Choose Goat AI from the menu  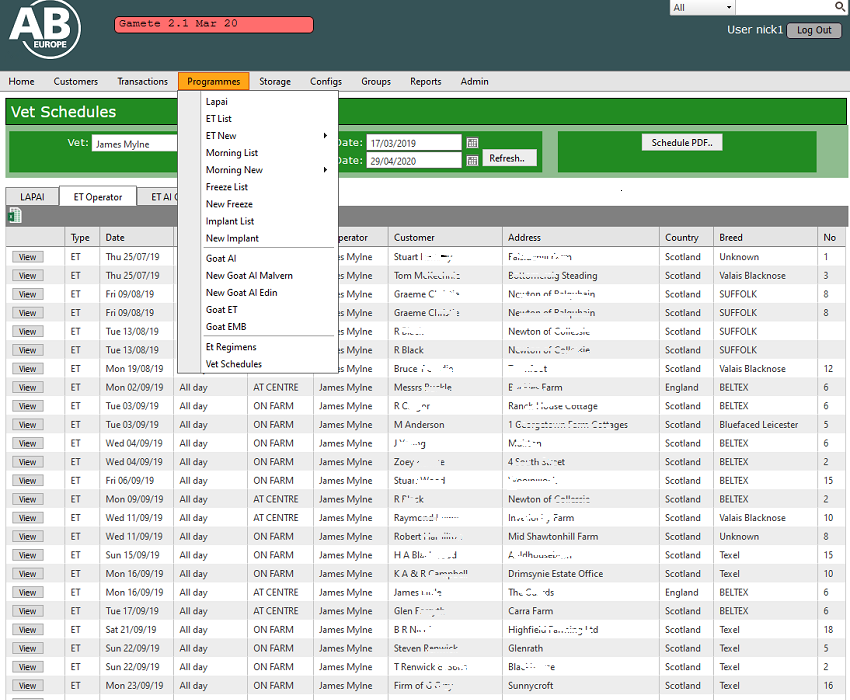pyautogui.click(x=221, y=258)
